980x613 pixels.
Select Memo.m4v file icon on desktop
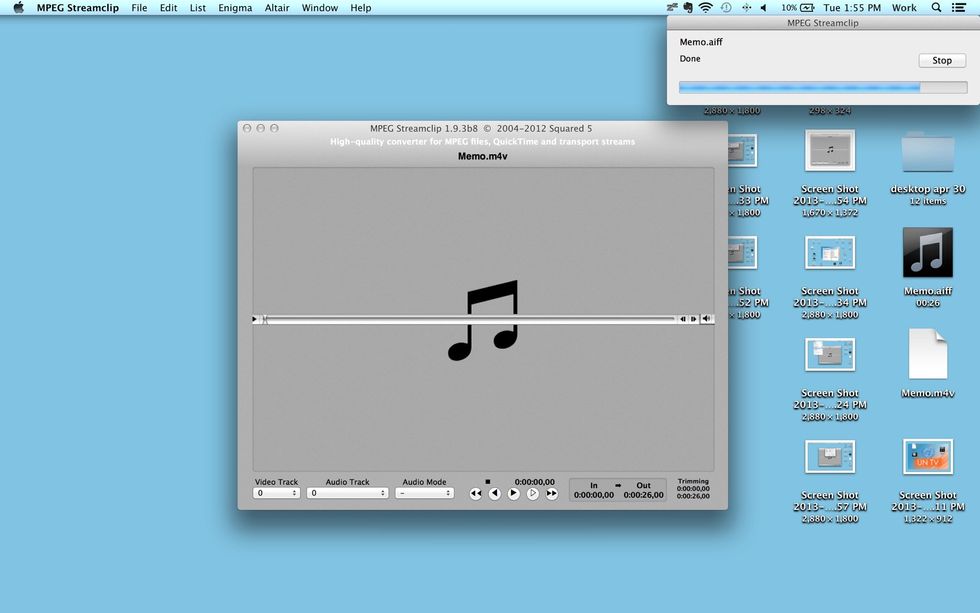[x=928, y=354]
